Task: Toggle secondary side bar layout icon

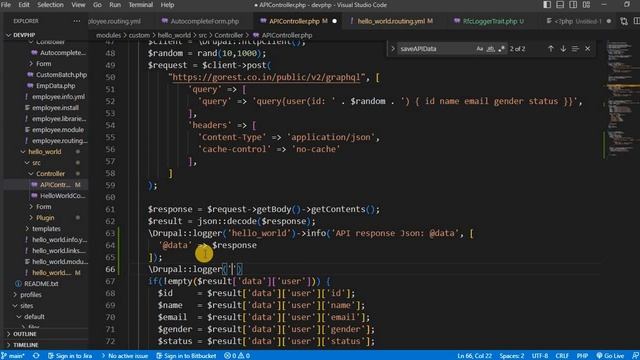Action: click(x=573, y=5)
